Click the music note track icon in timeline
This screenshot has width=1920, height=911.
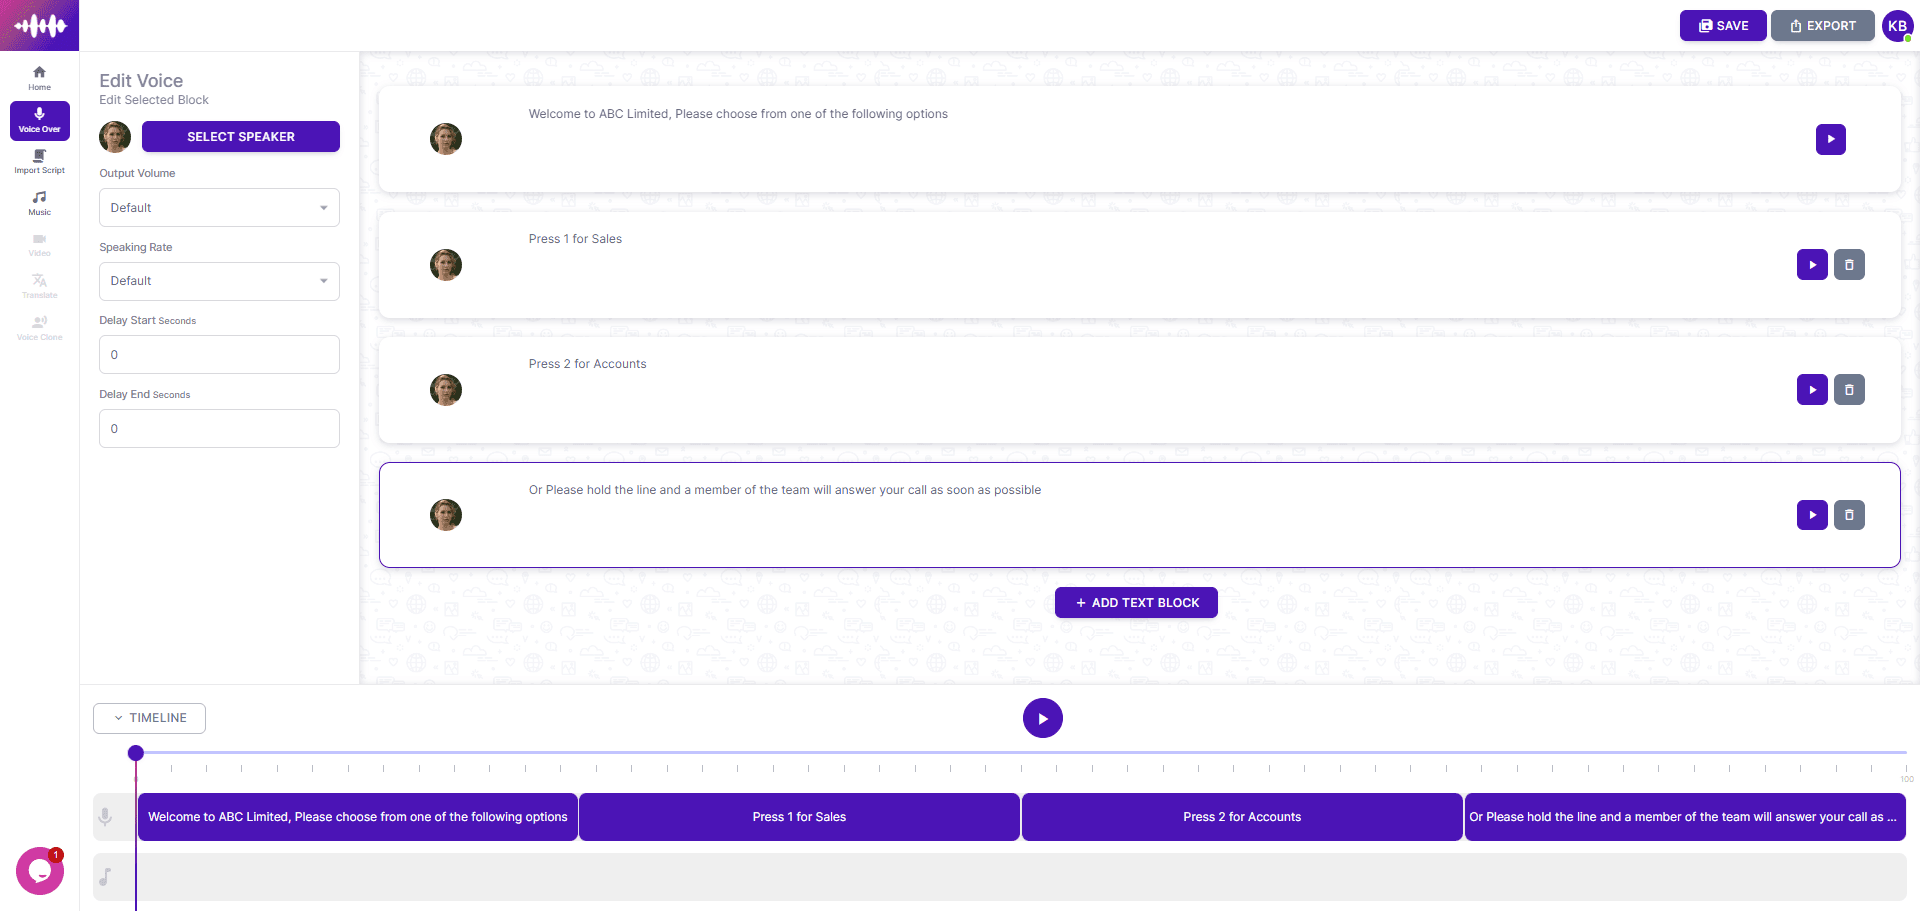(105, 877)
